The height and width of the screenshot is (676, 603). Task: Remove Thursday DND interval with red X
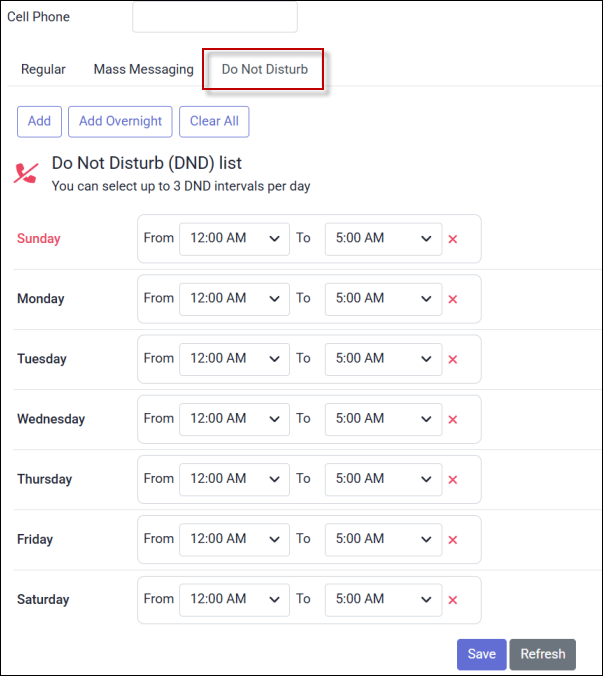point(453,480)
